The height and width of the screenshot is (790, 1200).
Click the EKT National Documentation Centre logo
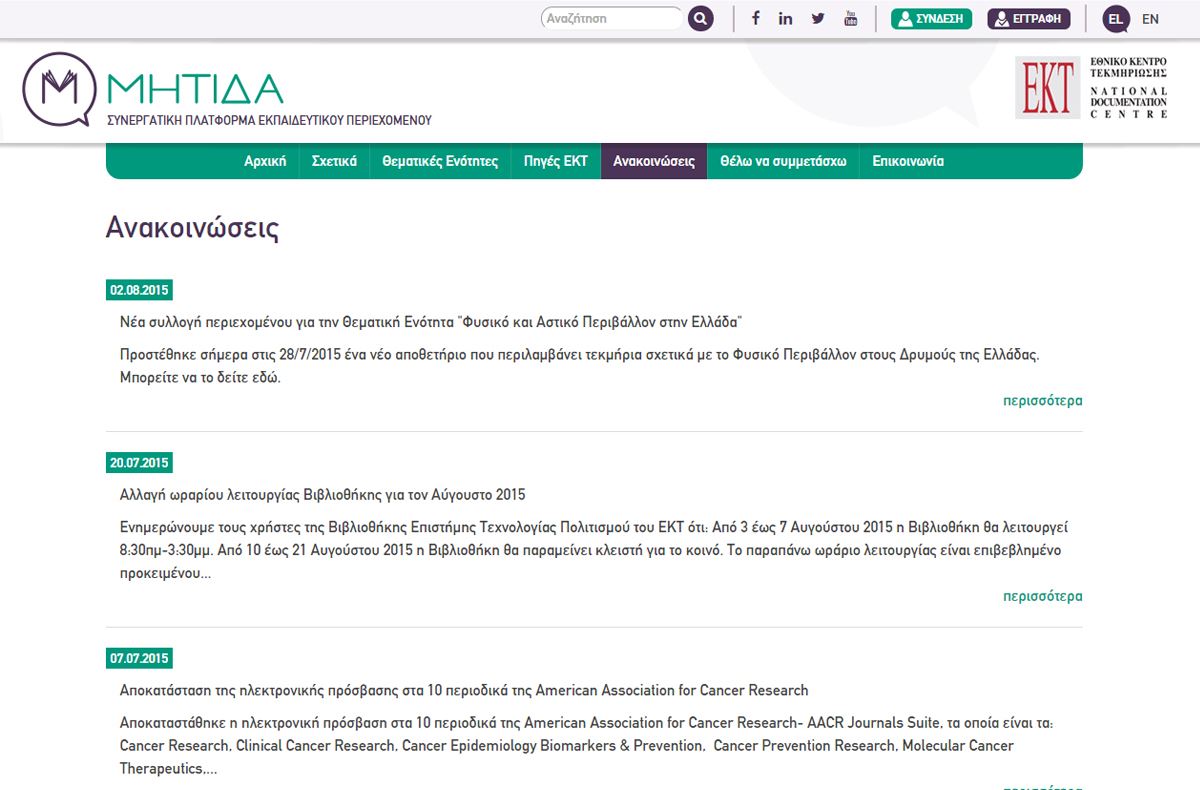coord(1092,88)
